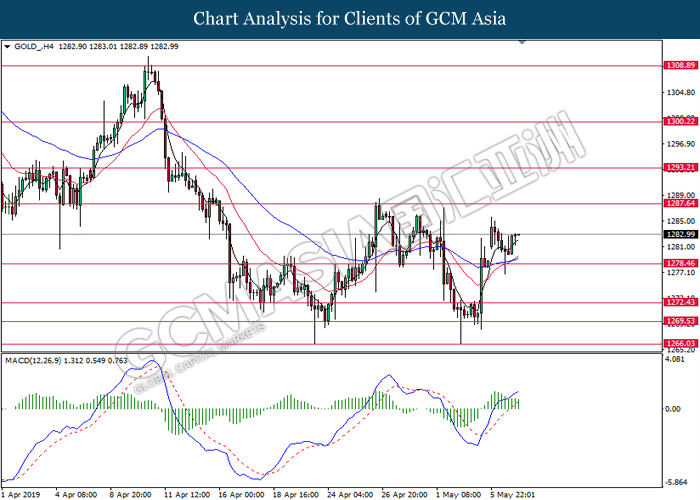Click the Chart Analysis for Clients heading
This screenshot has width=700, height=500.
click(350, 19)
